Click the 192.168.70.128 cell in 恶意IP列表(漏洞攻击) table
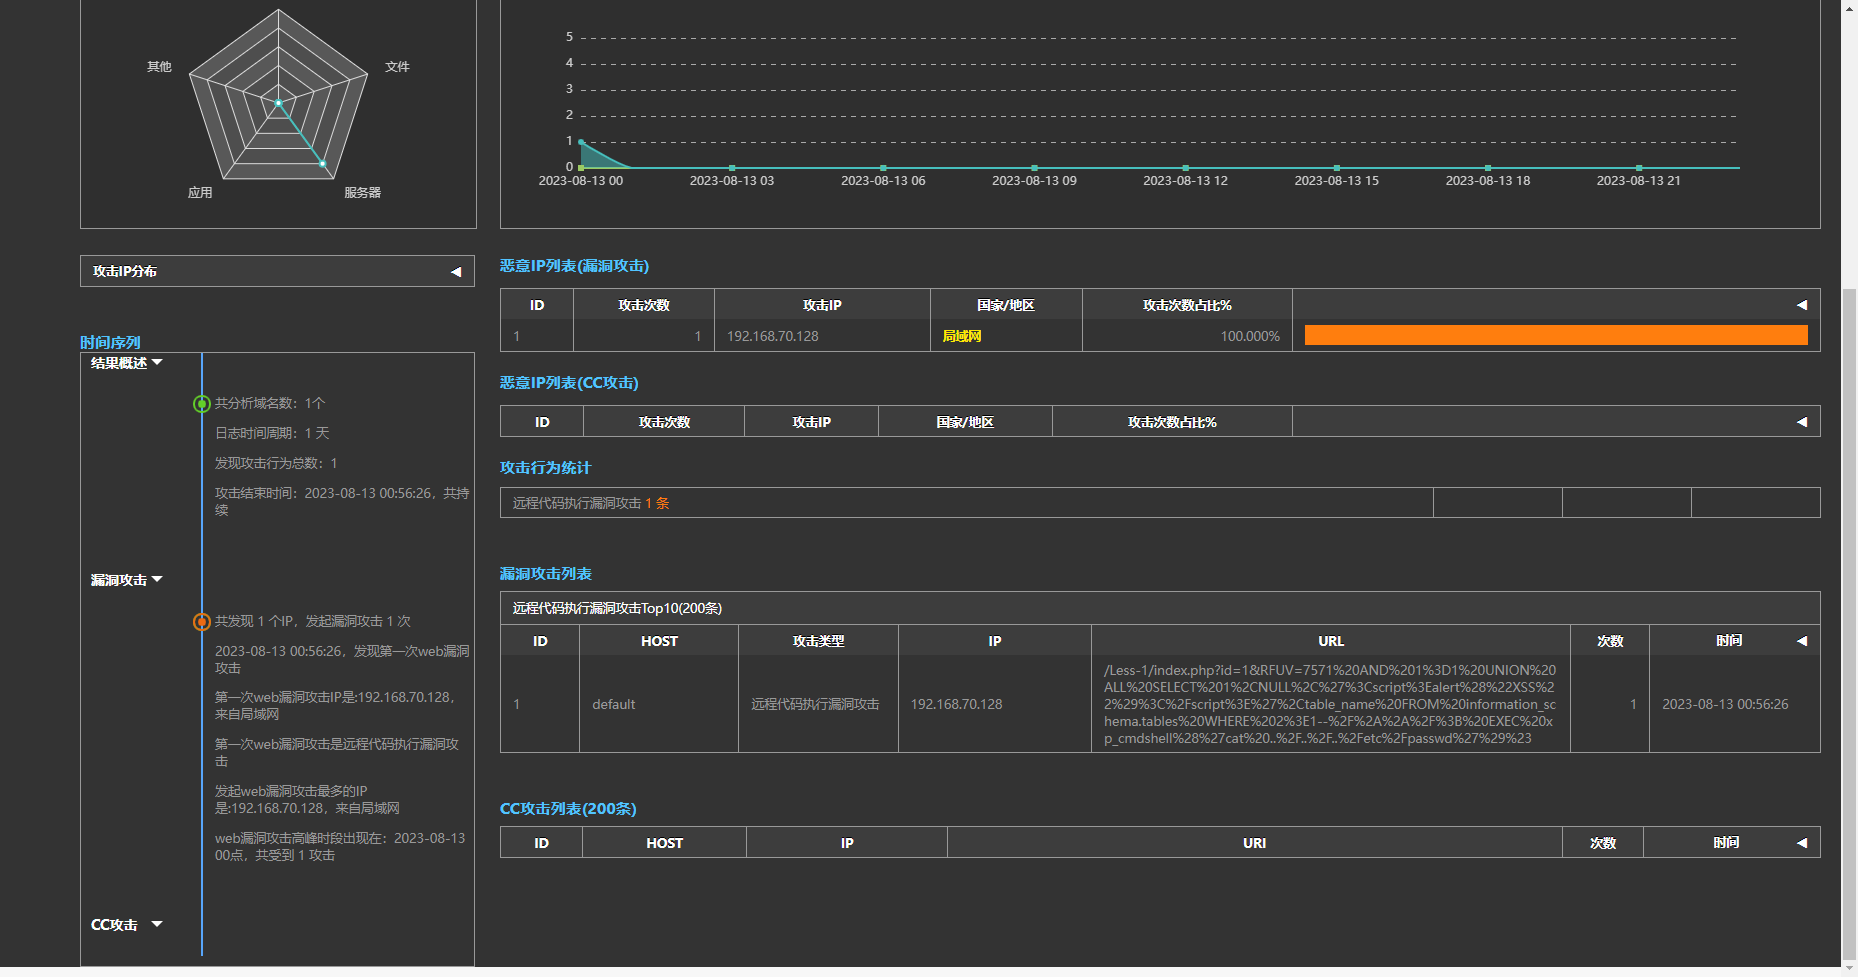 click(822, 336)
